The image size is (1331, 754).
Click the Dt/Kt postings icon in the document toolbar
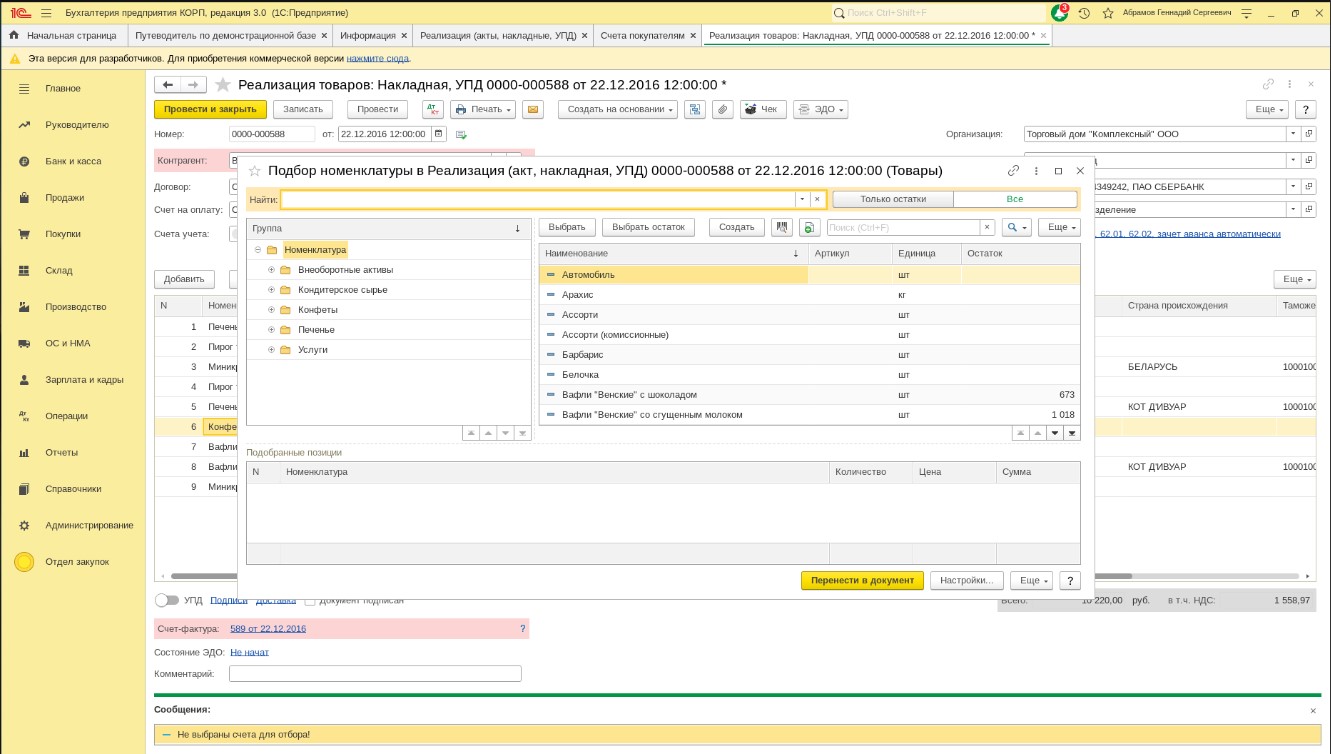pyautogui.click(x=432, y=109)
